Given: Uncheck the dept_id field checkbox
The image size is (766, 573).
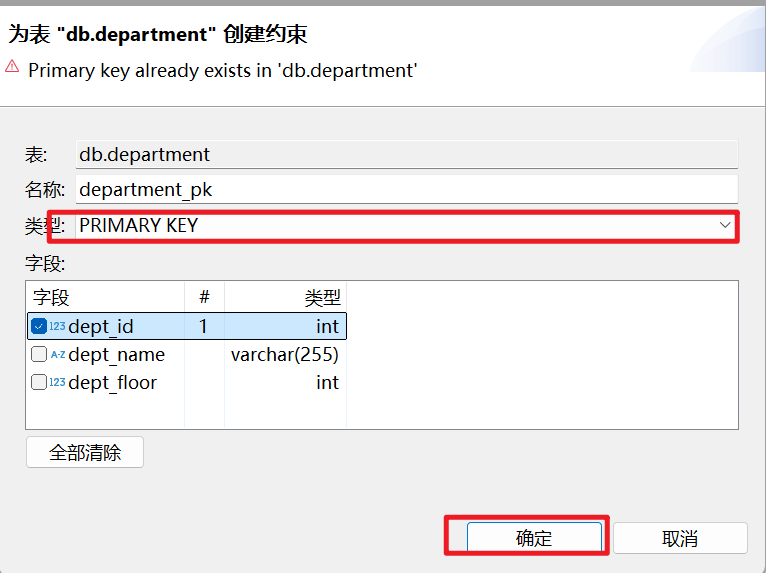Looking at the screenshot, I should click(38, 326).
